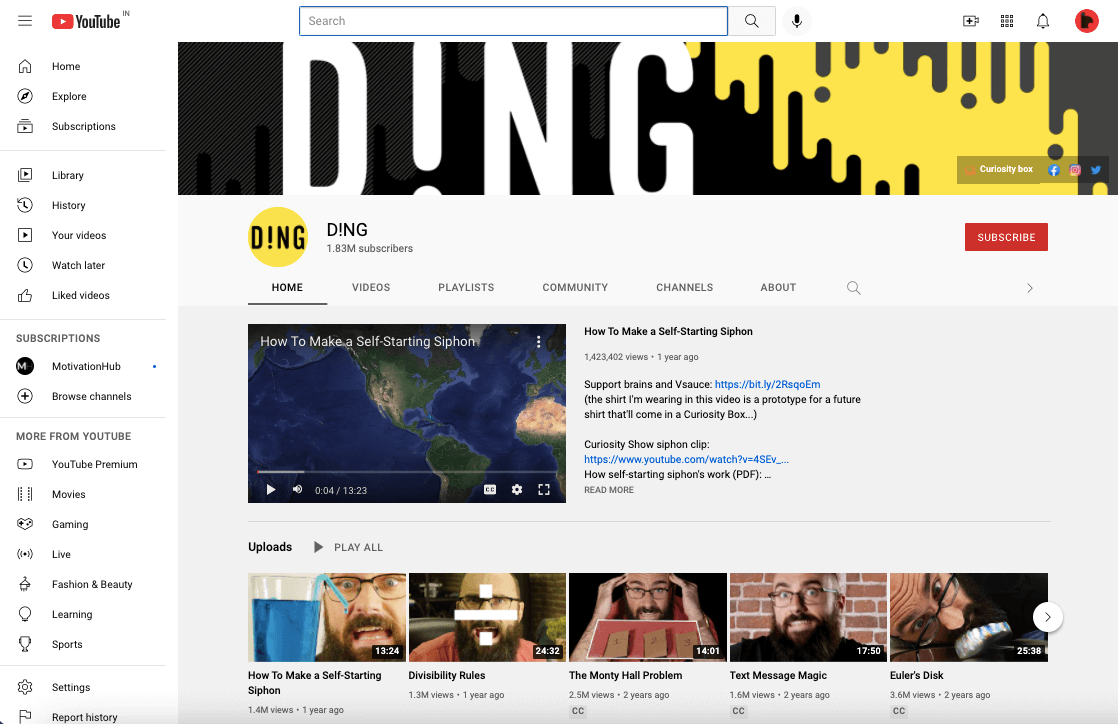The width and height of the screenshot is (1118, 724).
Task: Open the Divisibility Rules video thumbnail
Action: pos(487,617)
